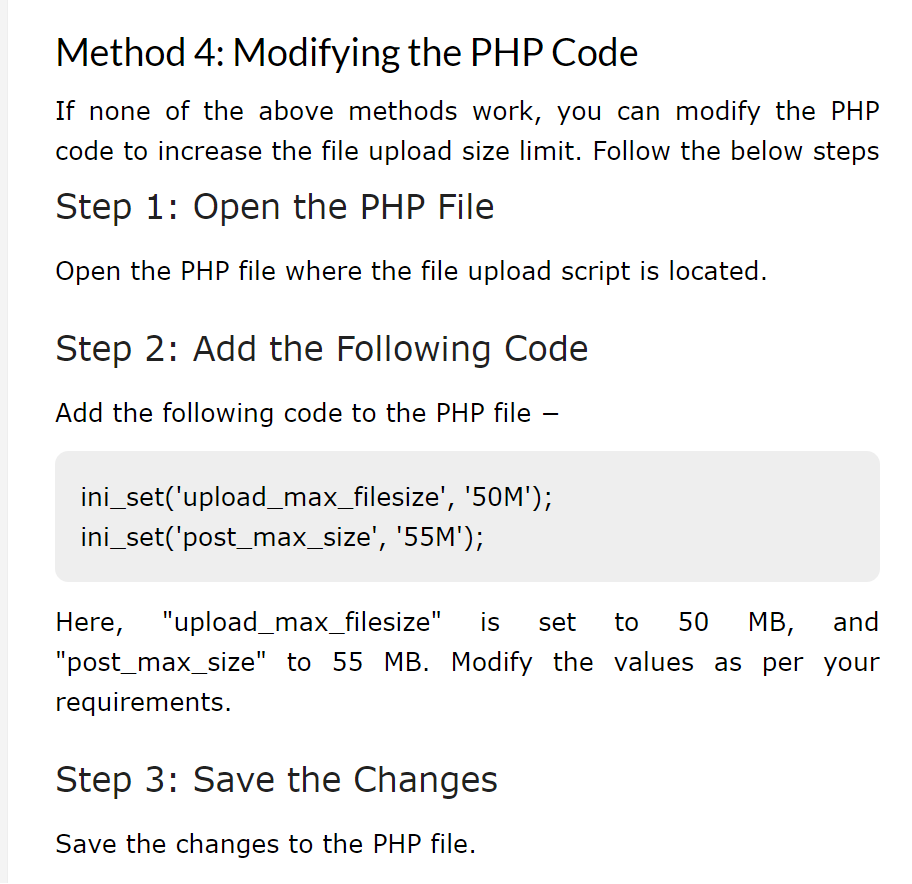Click the "55 MB" text in the explanation
The height and width of the screenshot is (884, 912).
[x=380, y=662]
